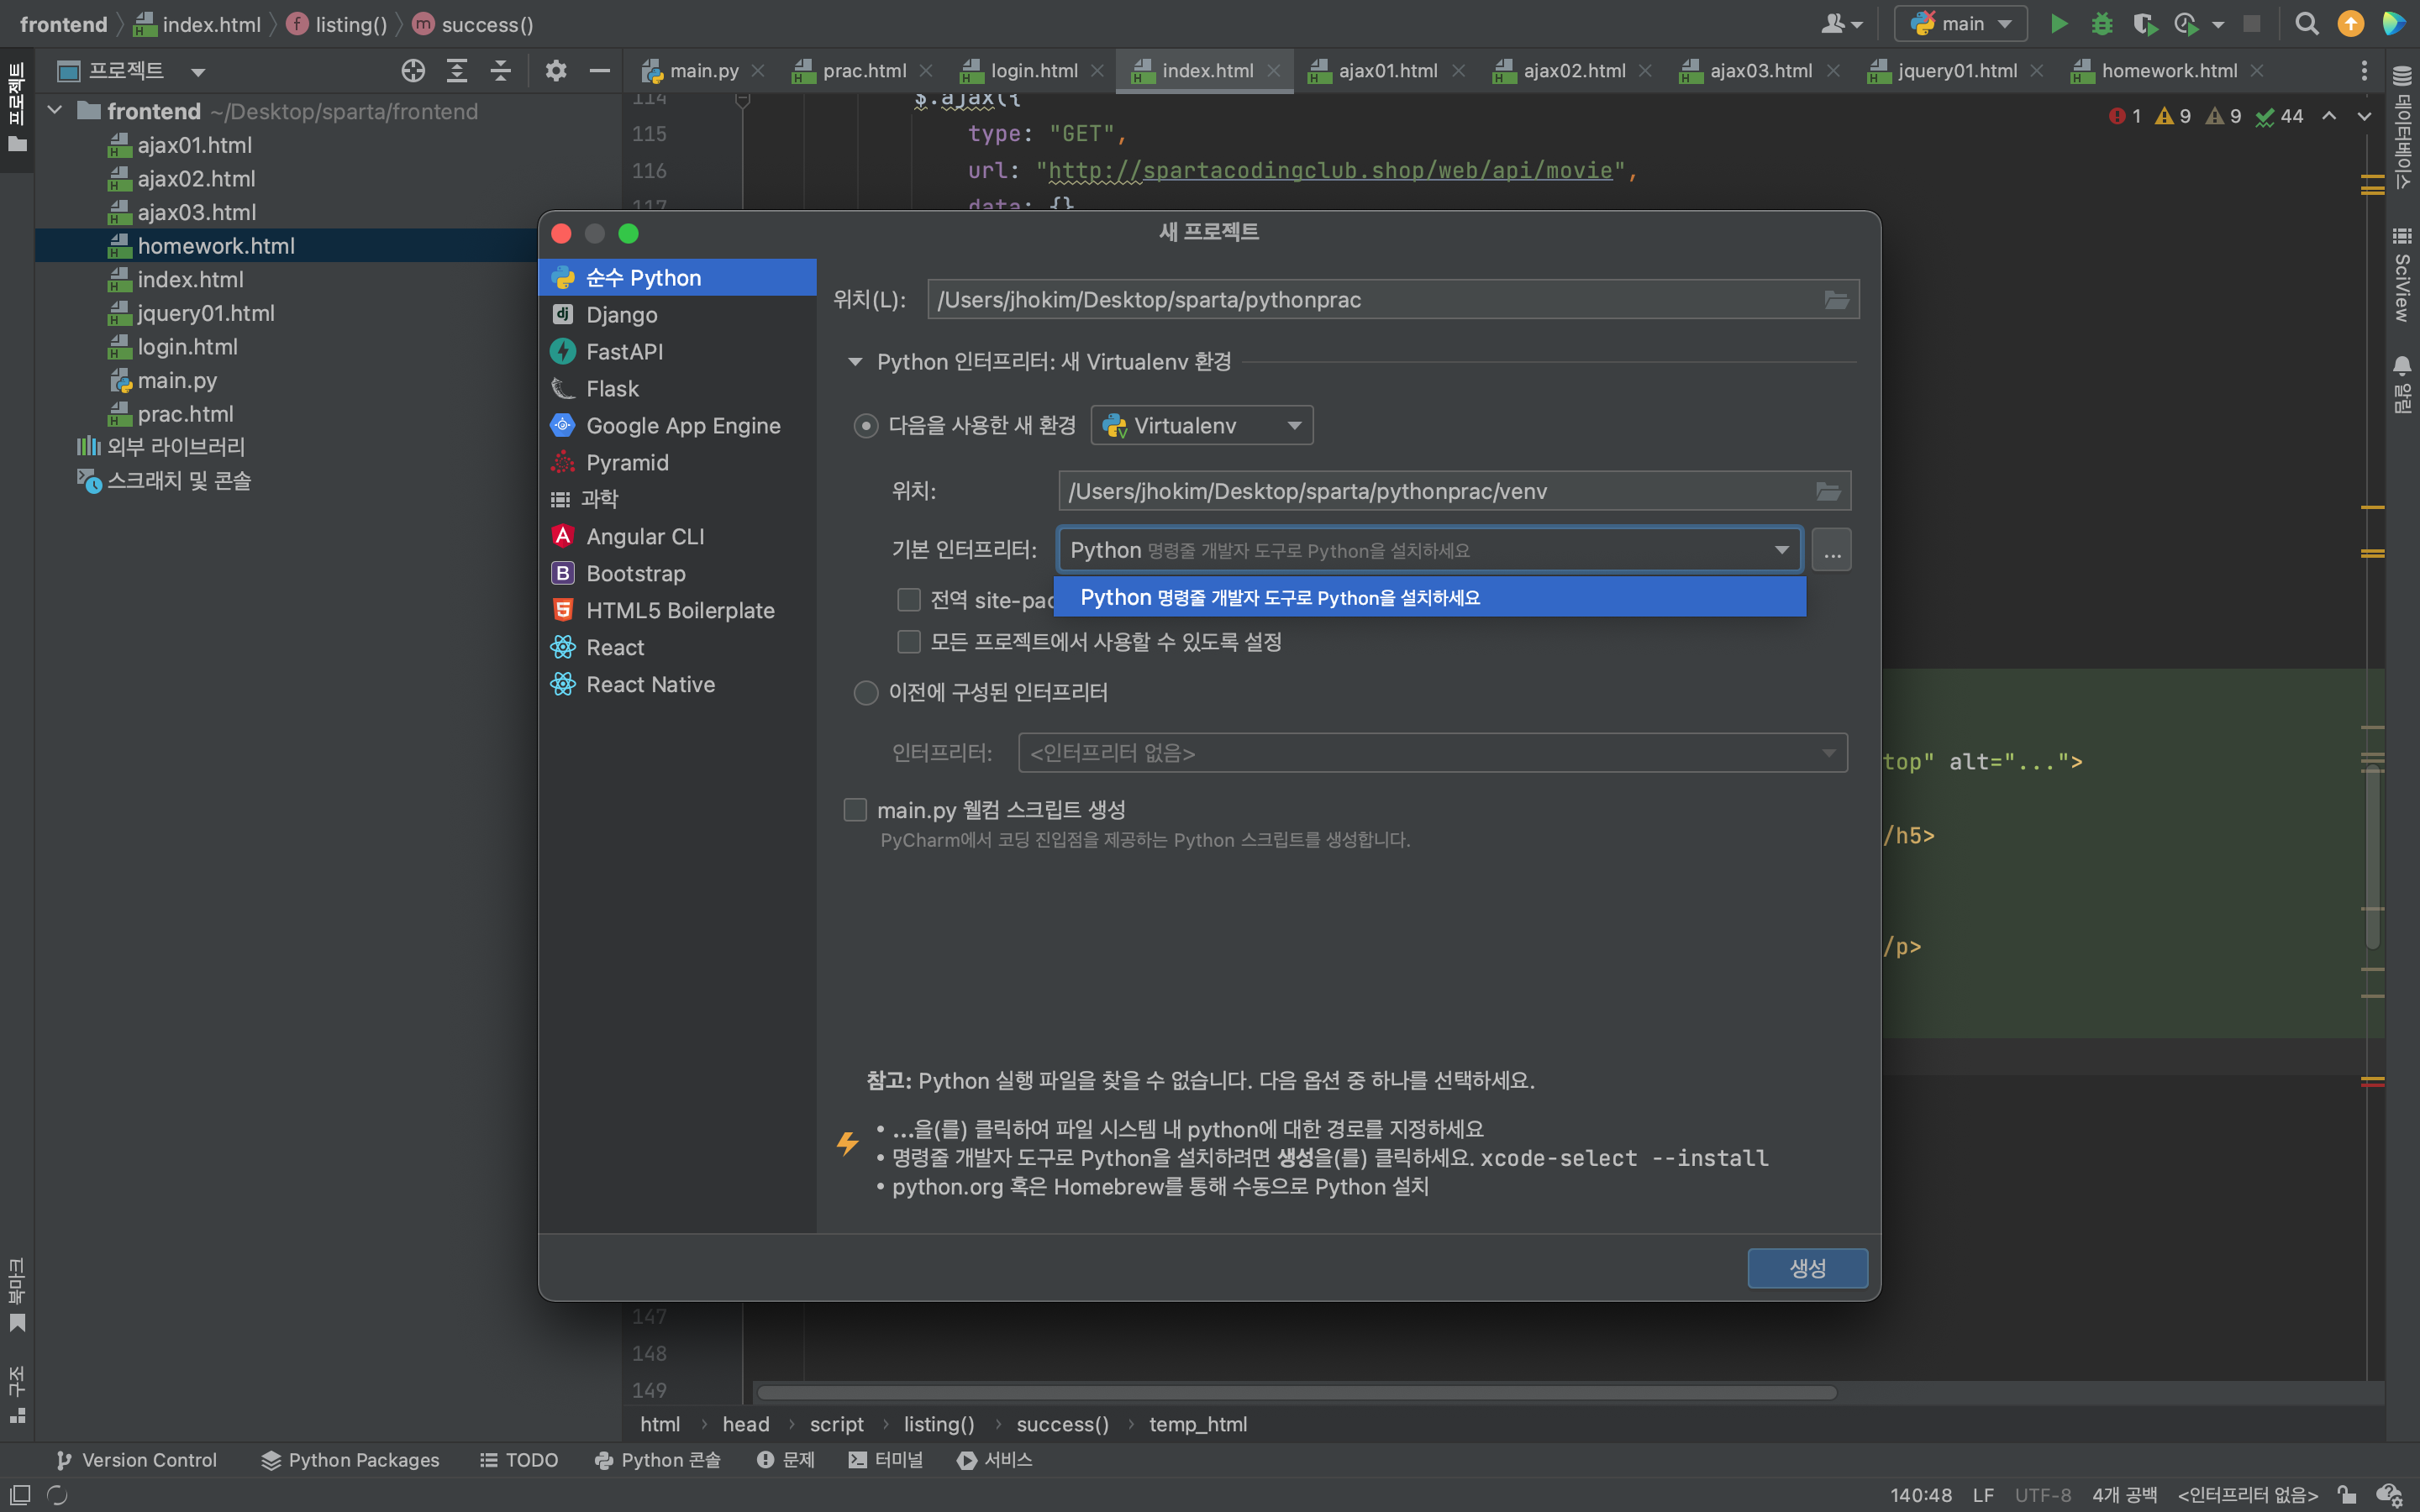Collapse the frontend folder tree node
This screenshot has height=1512, width=2420.
point(56,111)
